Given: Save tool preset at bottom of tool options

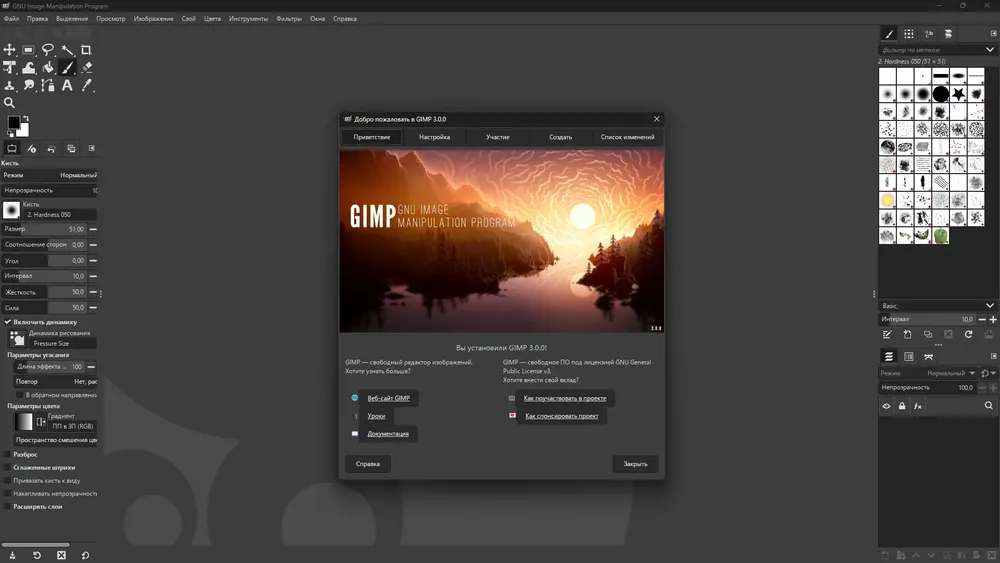Looking at the screenshot, I should (12, 555).
